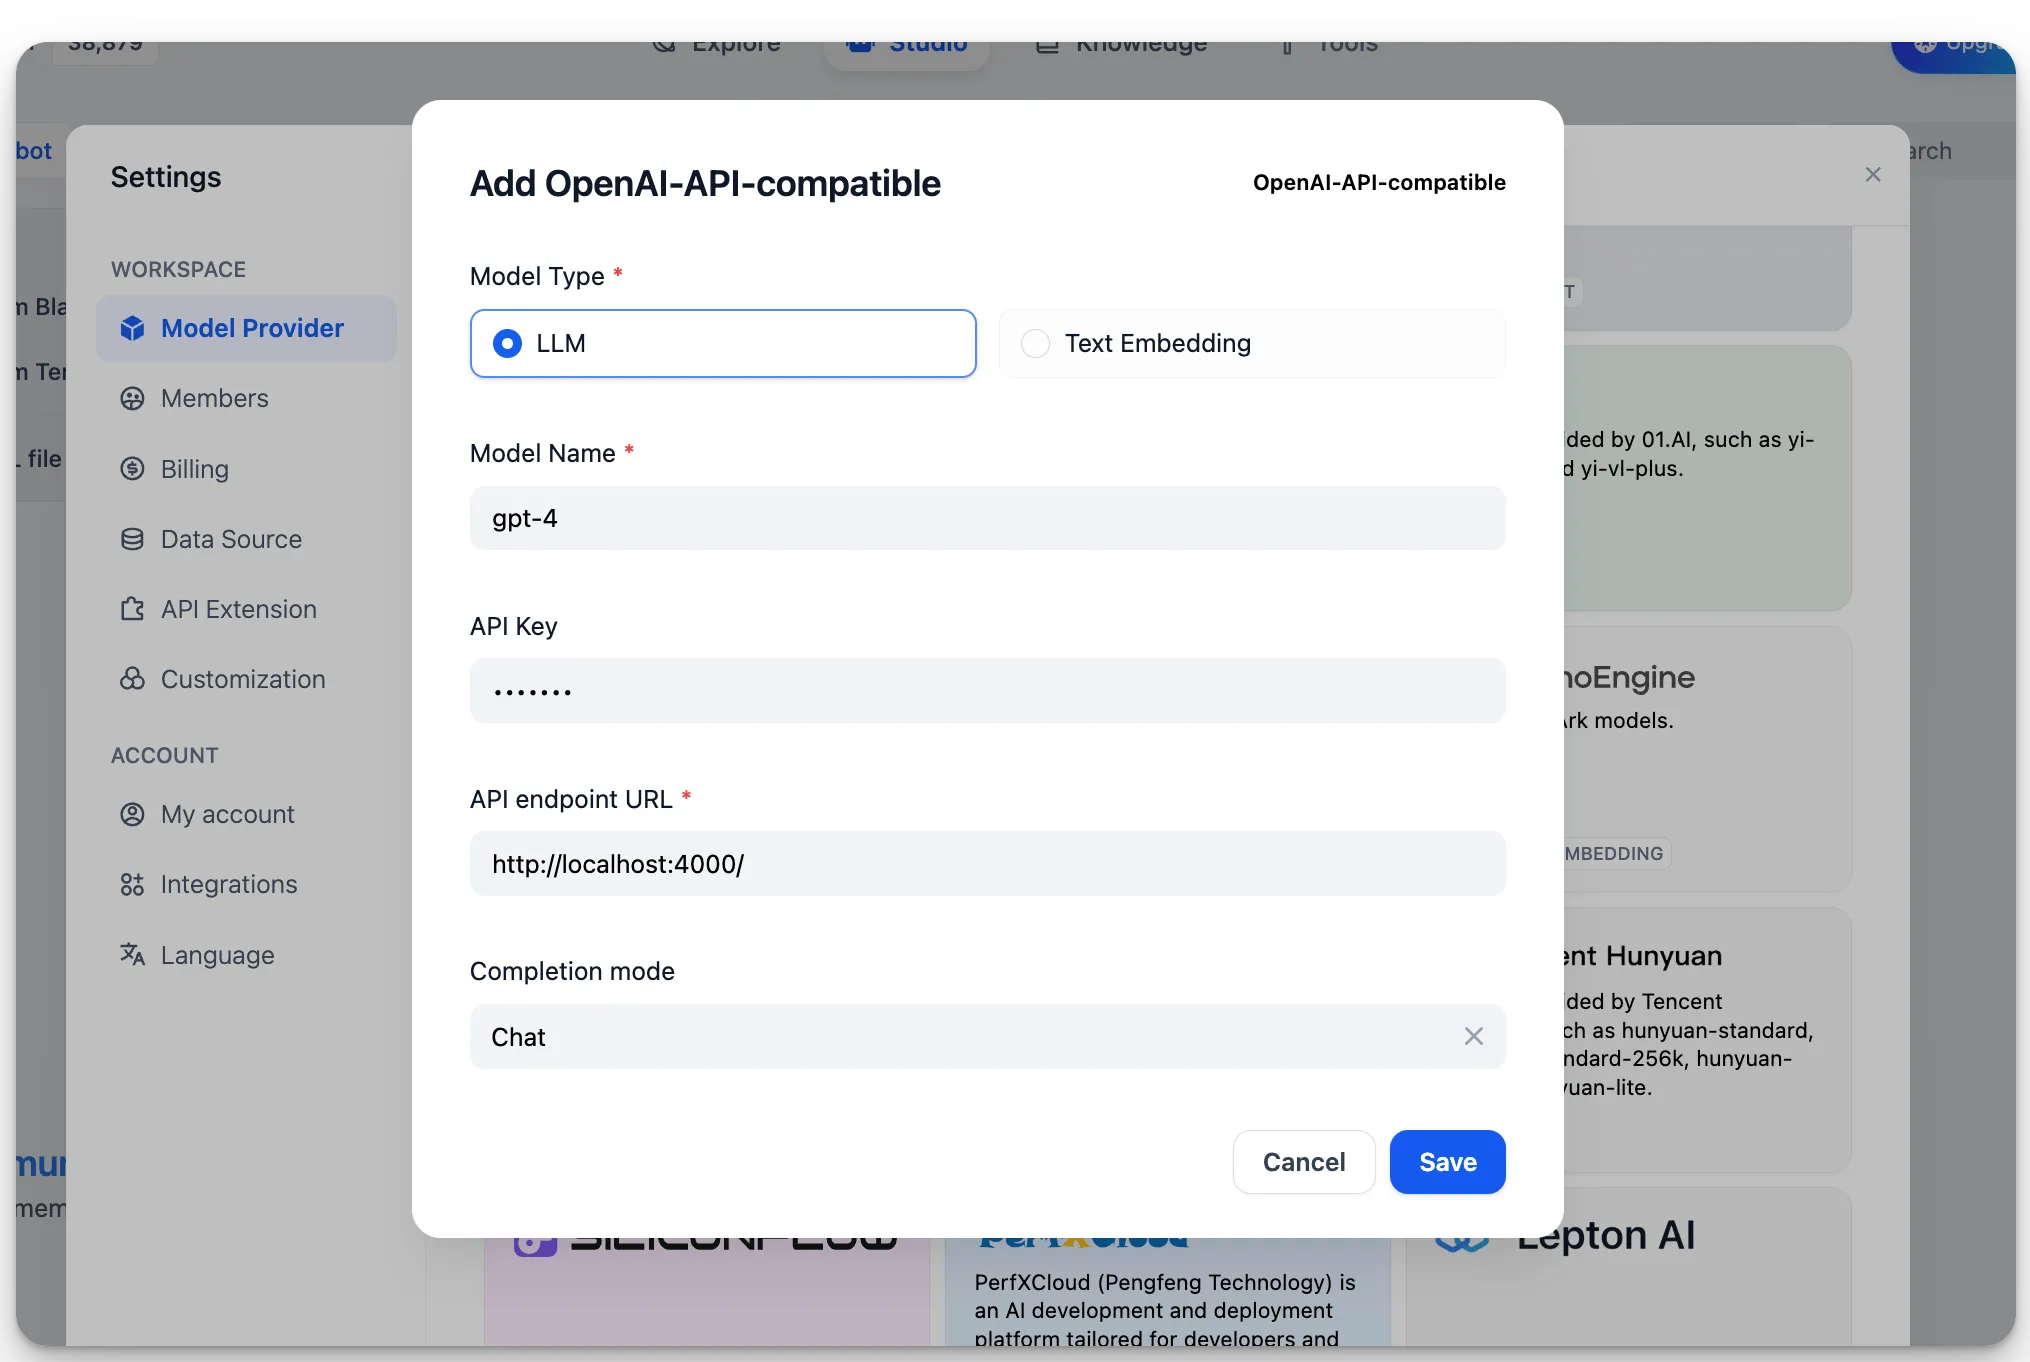The width and height of the screenshot is (2030, 1362).
Task: Open the Completion mode Chat dropdown
Action: 960,1037
